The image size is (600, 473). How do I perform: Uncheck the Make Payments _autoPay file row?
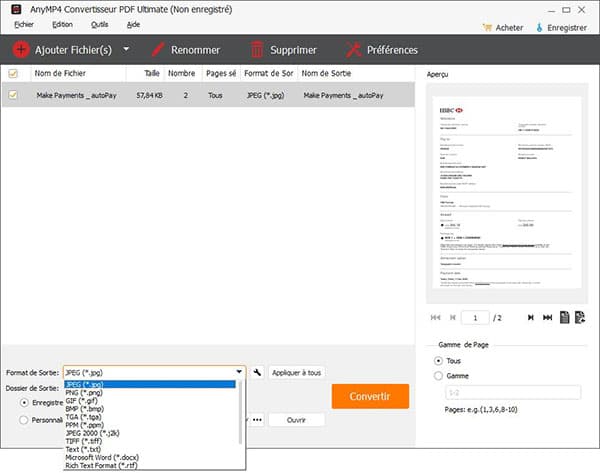tap(12, 94)
